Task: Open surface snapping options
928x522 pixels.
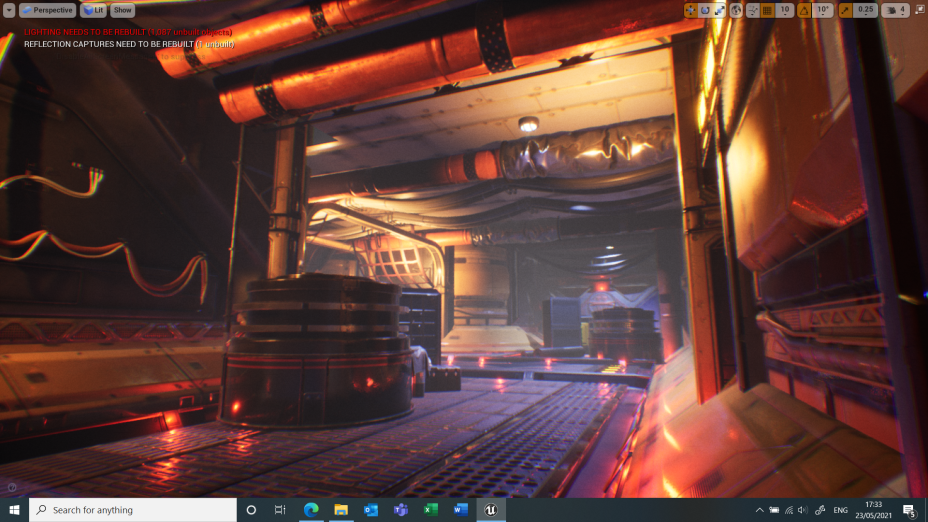Action: tap(753, 10)
